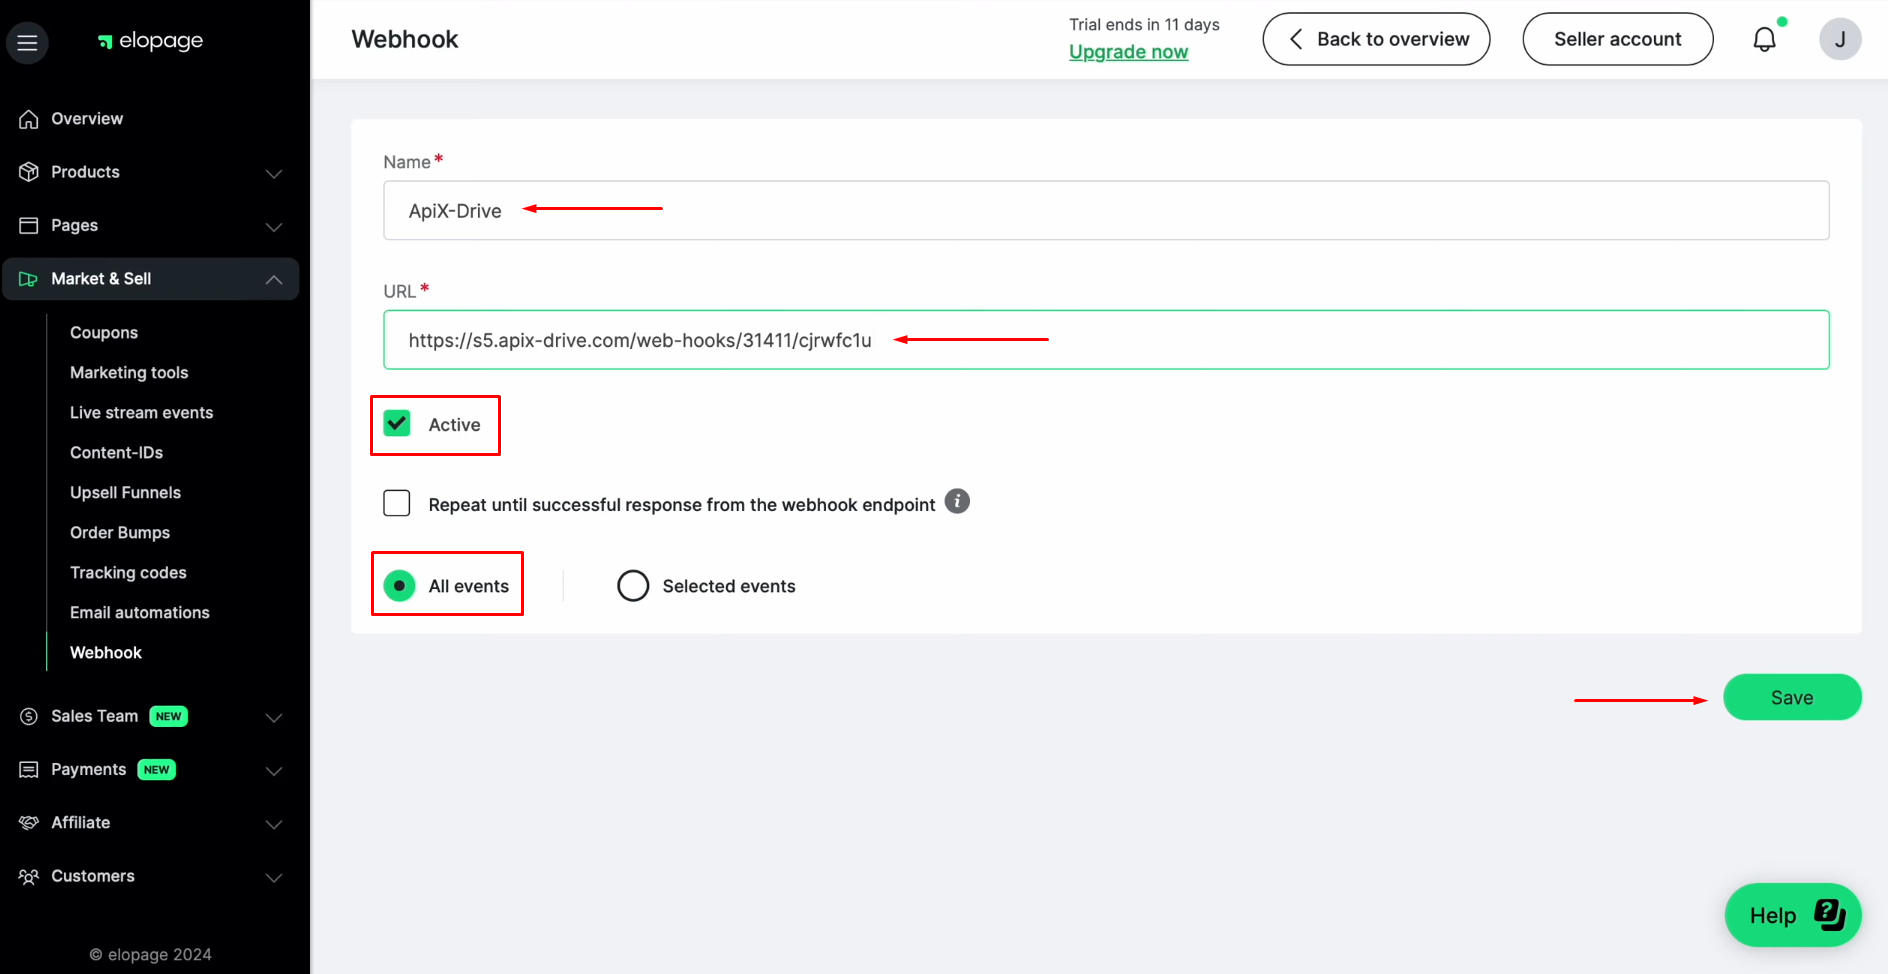Open Order Bumps

pos(120,533)
